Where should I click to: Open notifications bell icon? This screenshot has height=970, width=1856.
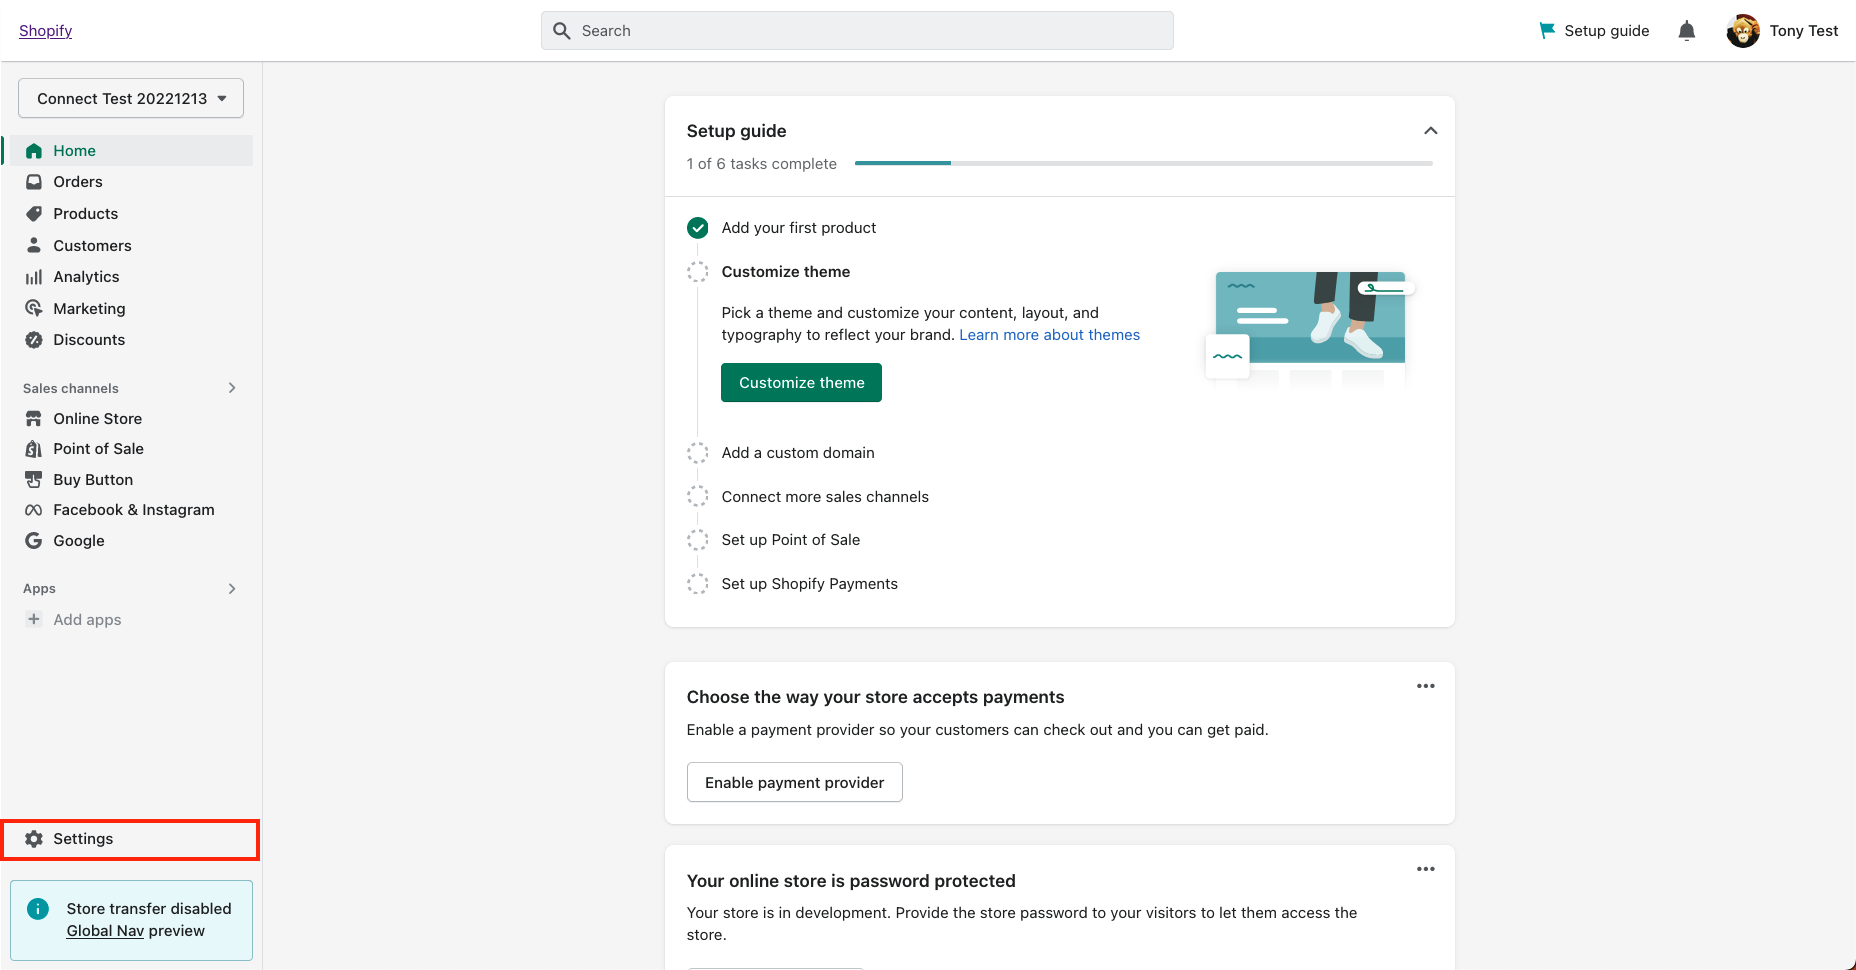tap(1687, 31)
